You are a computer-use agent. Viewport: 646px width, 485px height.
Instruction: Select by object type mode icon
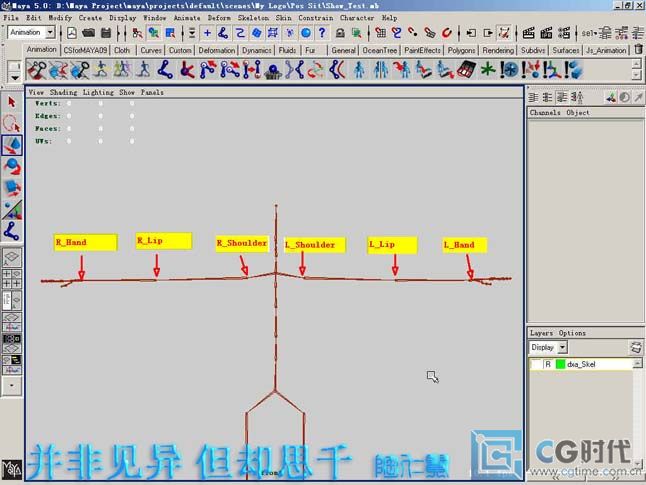tap(154, 33)
